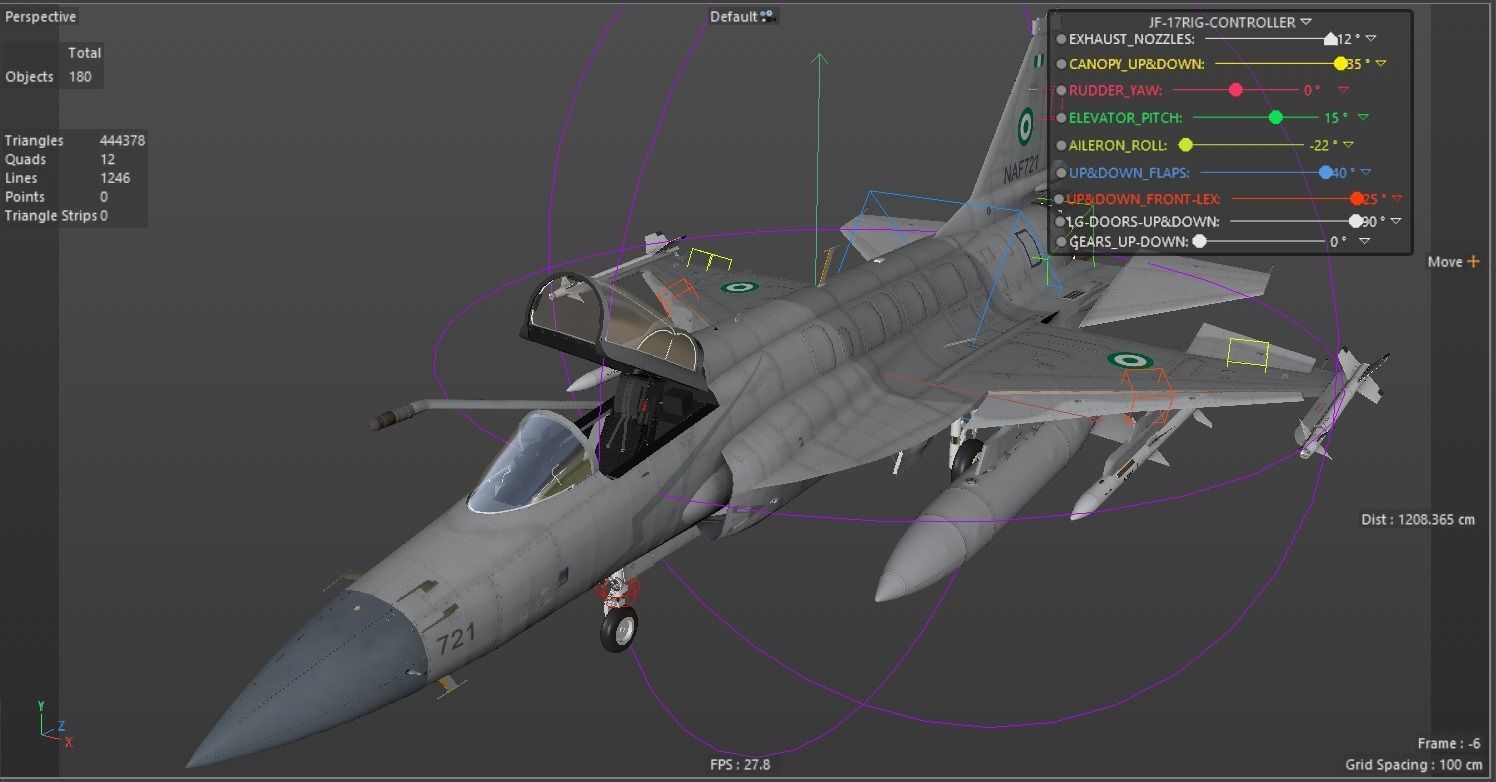The height and width of the screenshot is (782, 1496).
Task: Toggle keyframe dot for LG-DOORS-UP&DOWN
Action: 1061,222
